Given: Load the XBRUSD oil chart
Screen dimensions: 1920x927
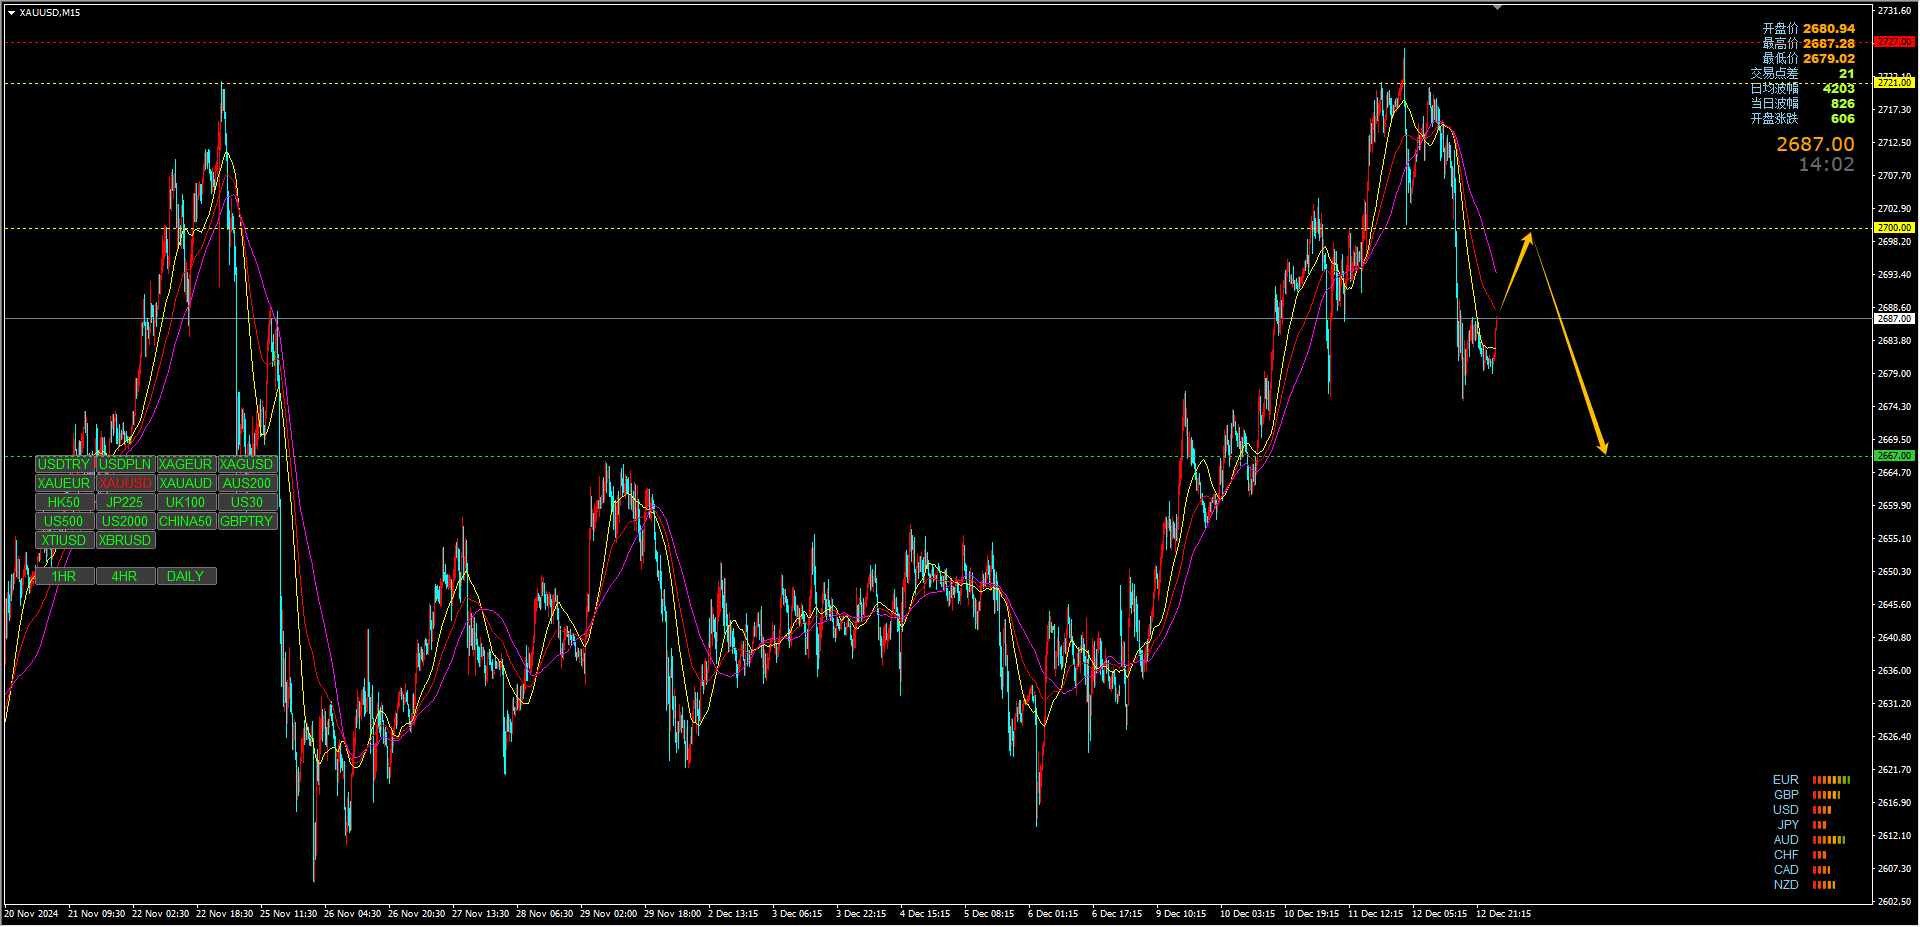Looking at the screenshot, I should click(x=125, y=540).
